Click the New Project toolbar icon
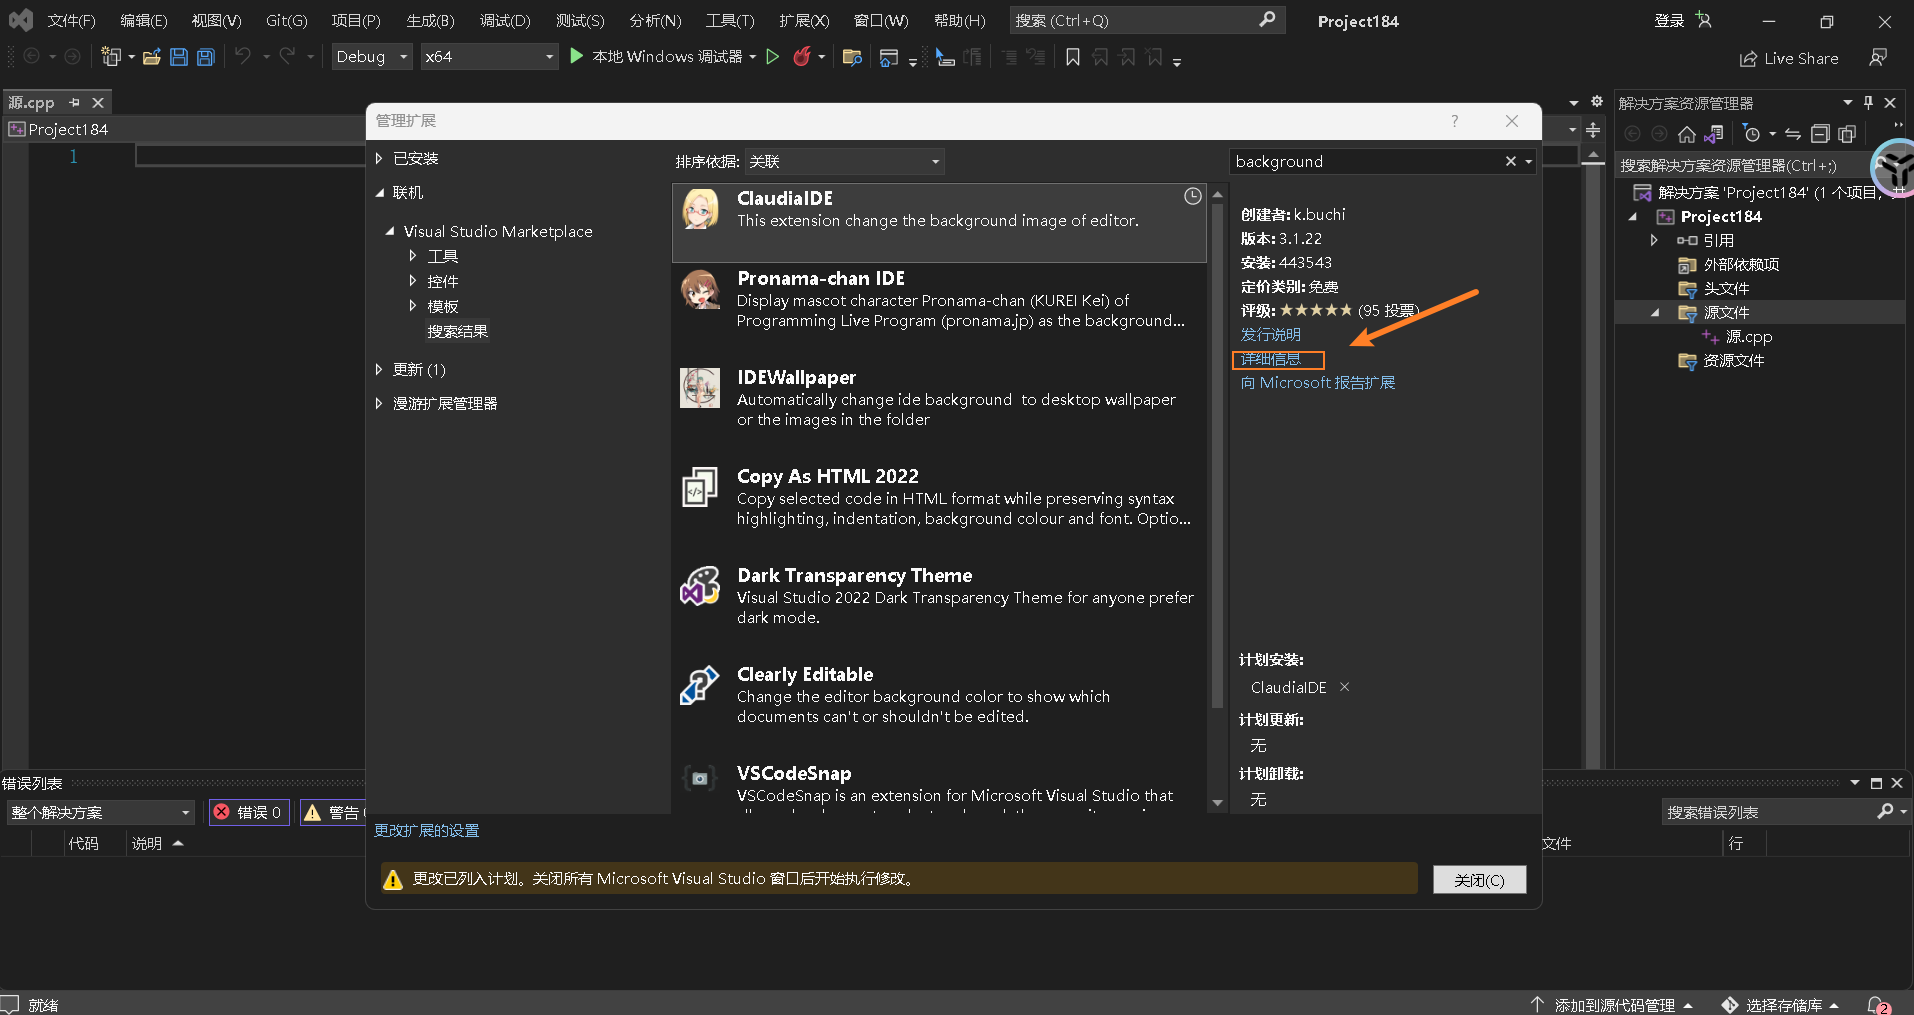Viewport: 1914px width, 1015px height. click(x=111, y=57)
